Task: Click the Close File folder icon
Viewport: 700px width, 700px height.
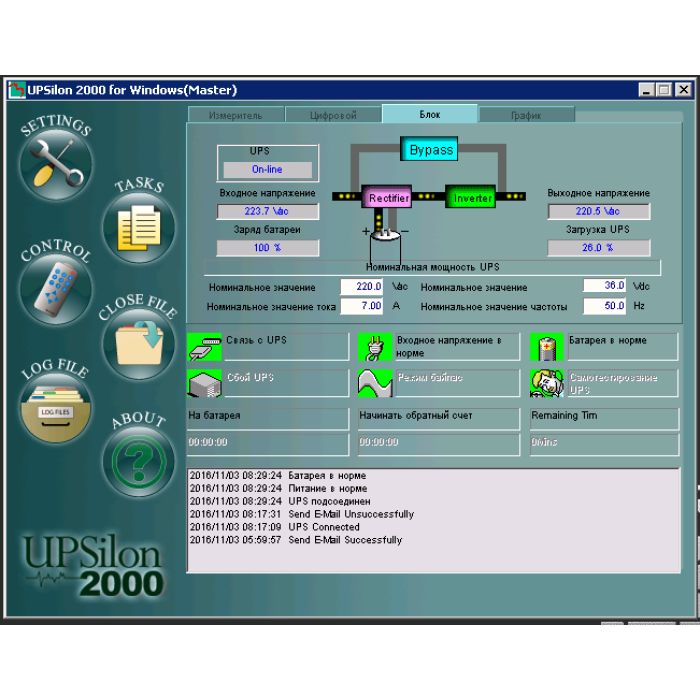Action: pos(138,345)
